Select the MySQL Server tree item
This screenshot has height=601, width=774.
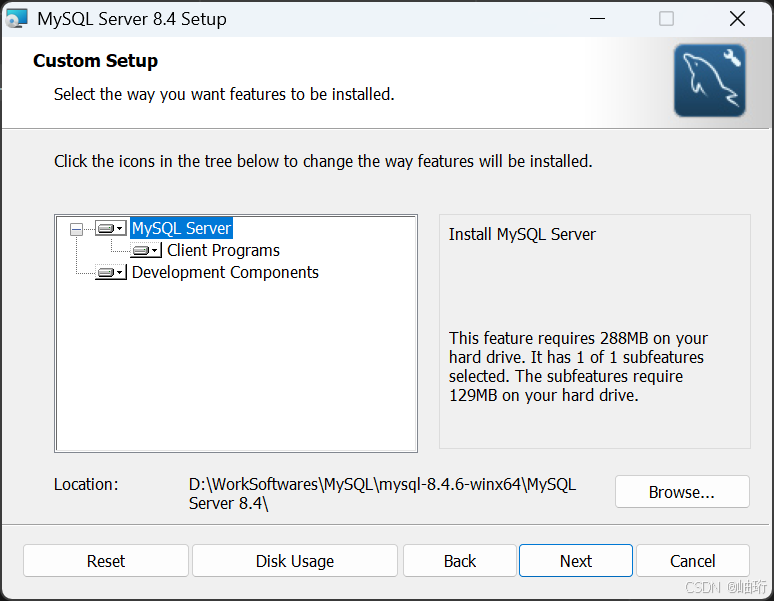coord(181,228)
